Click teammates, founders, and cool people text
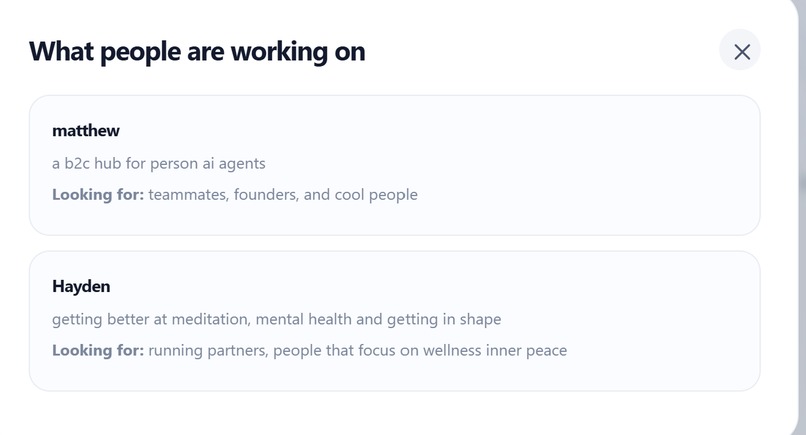 [x=283, y=194]
